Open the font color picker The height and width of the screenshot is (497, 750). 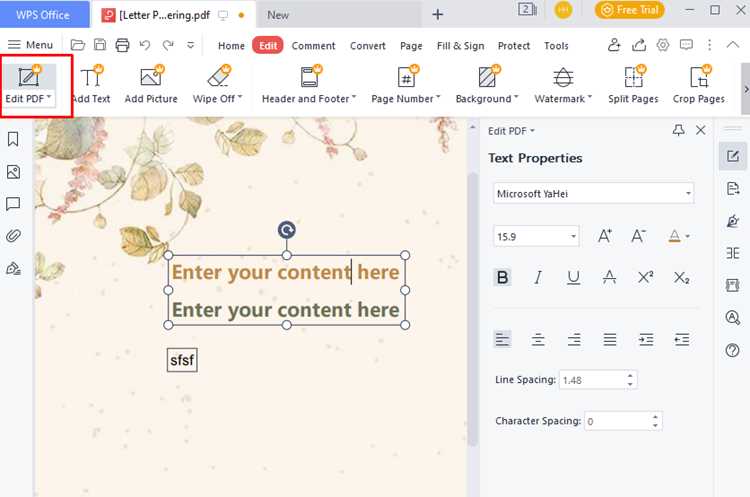coord(678,236)
